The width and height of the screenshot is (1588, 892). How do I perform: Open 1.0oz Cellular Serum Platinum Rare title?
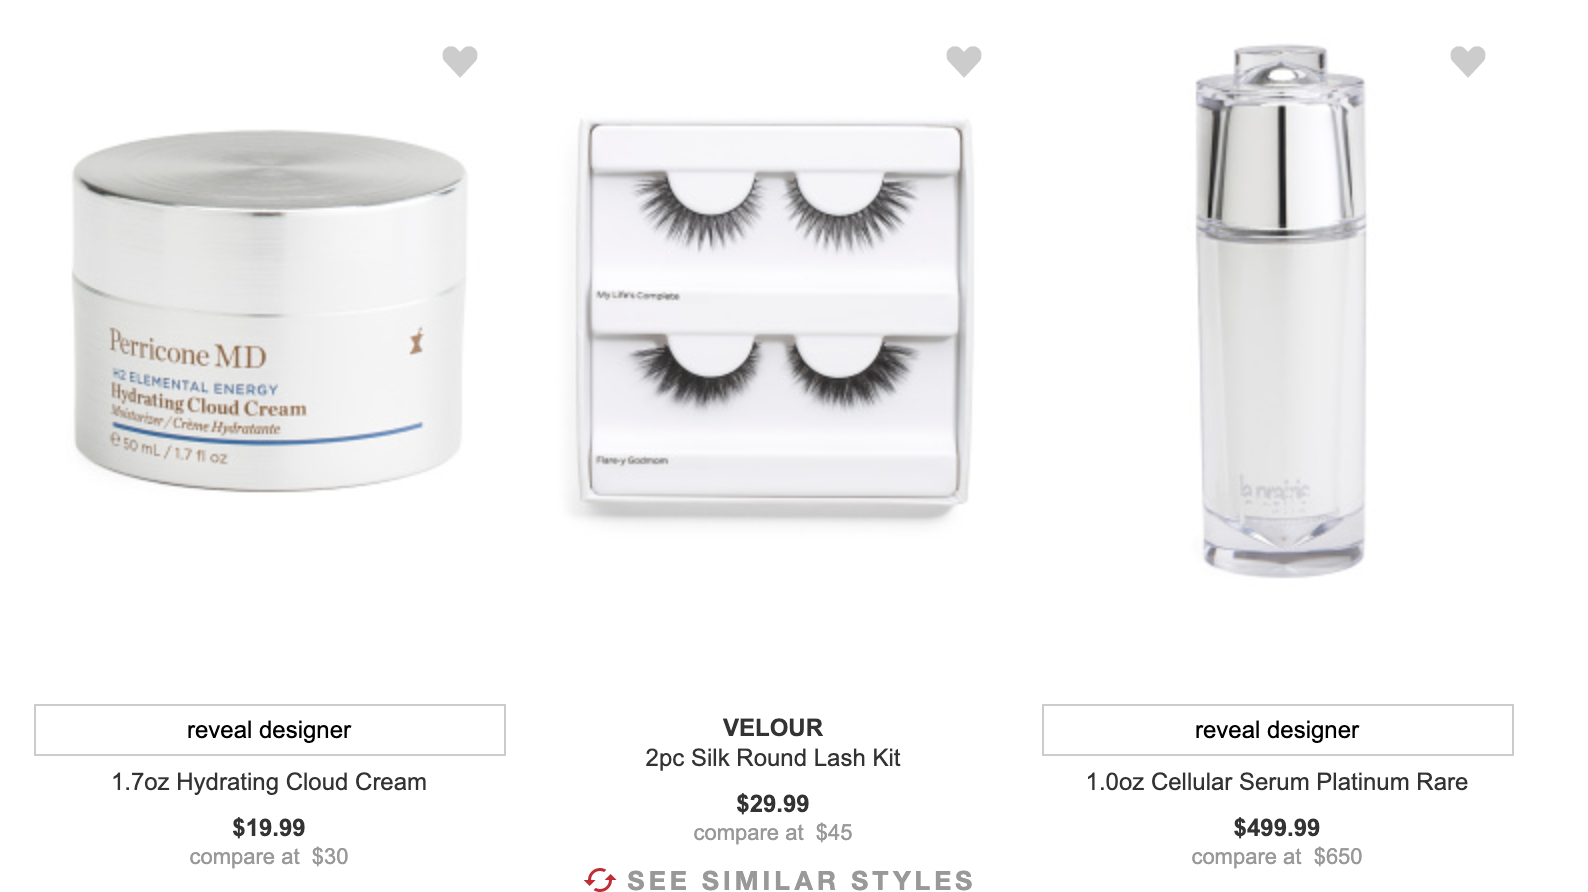pyautogui.click(x=1277, y=782)
